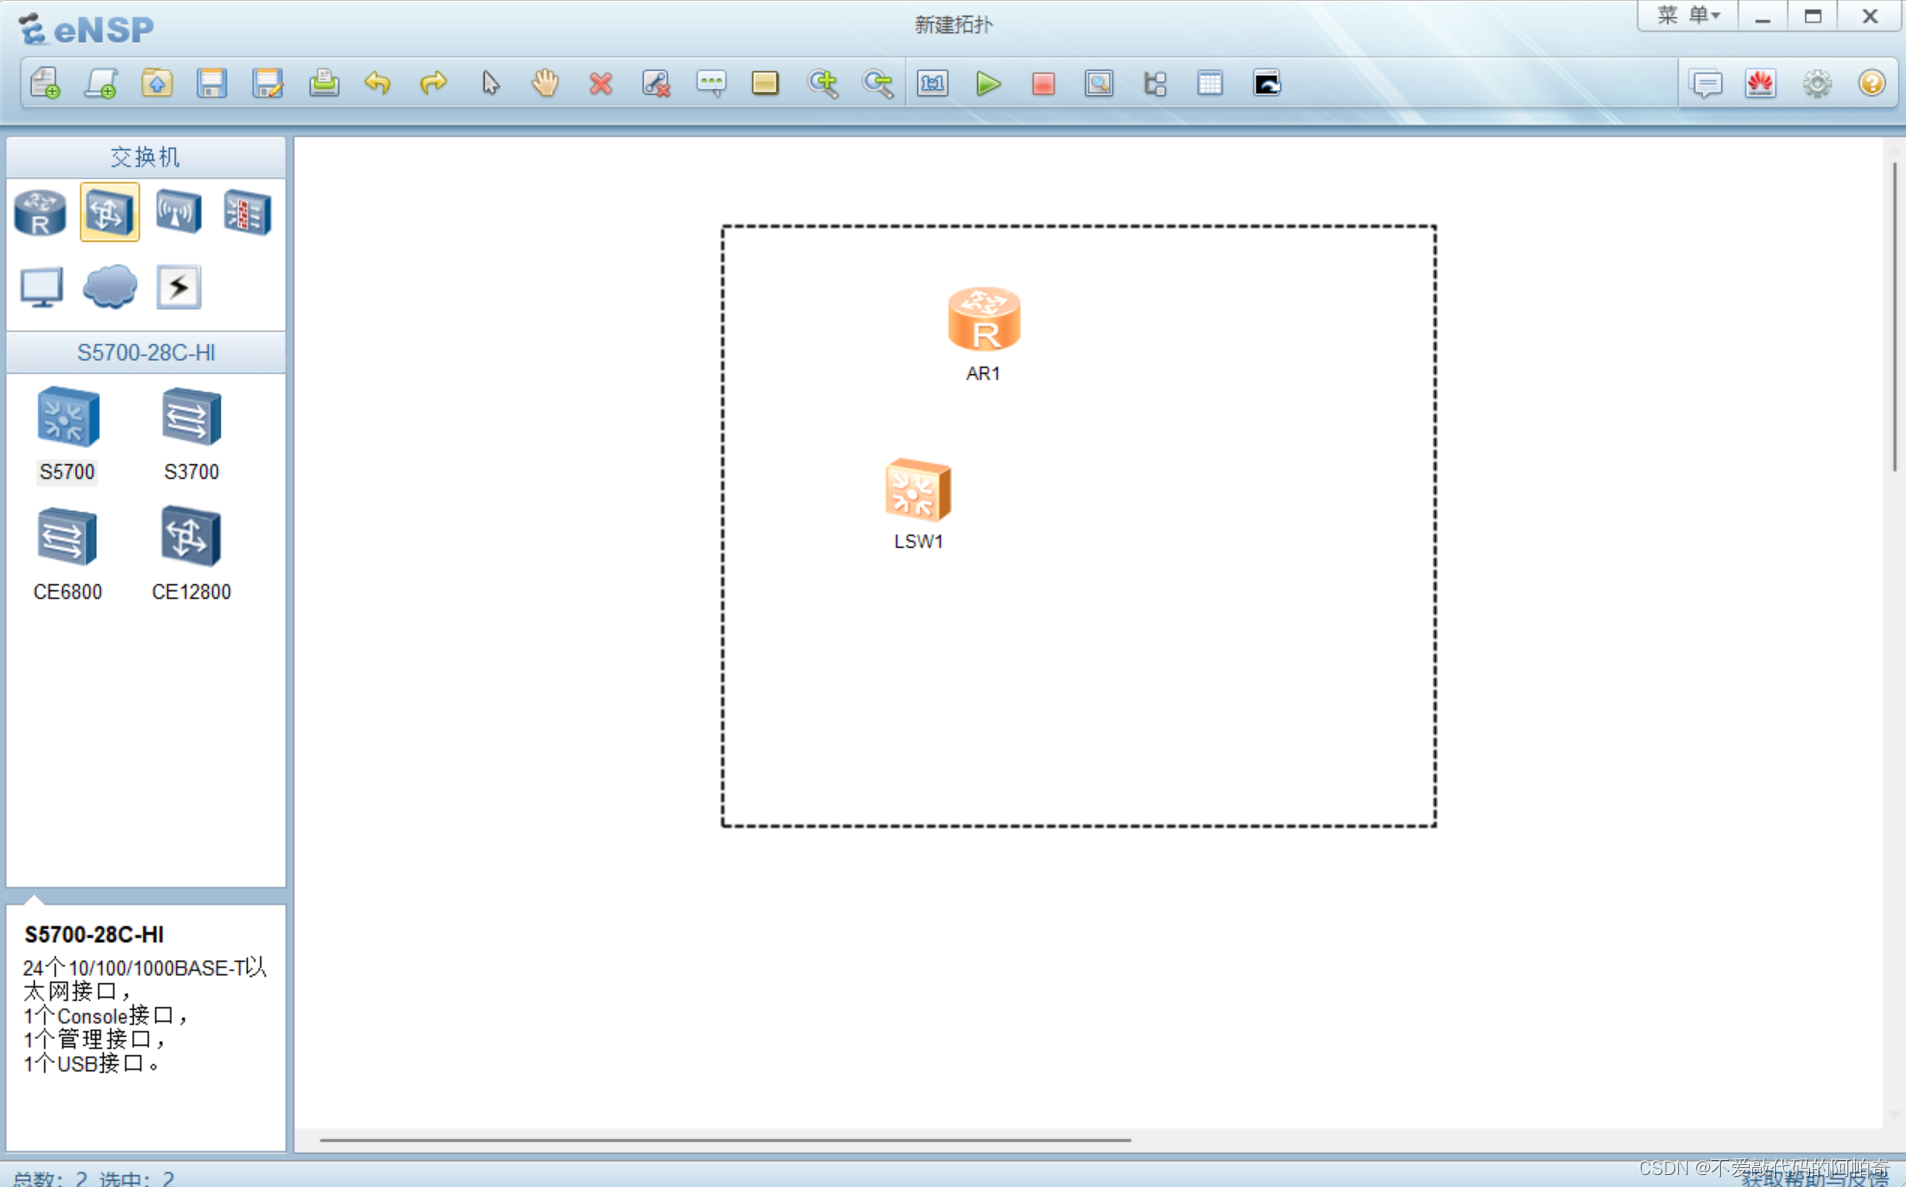Screen dimensions: 1906x1187
Task: Click the 获取帮助与反馈 link
Action: coord(1814,1178)
